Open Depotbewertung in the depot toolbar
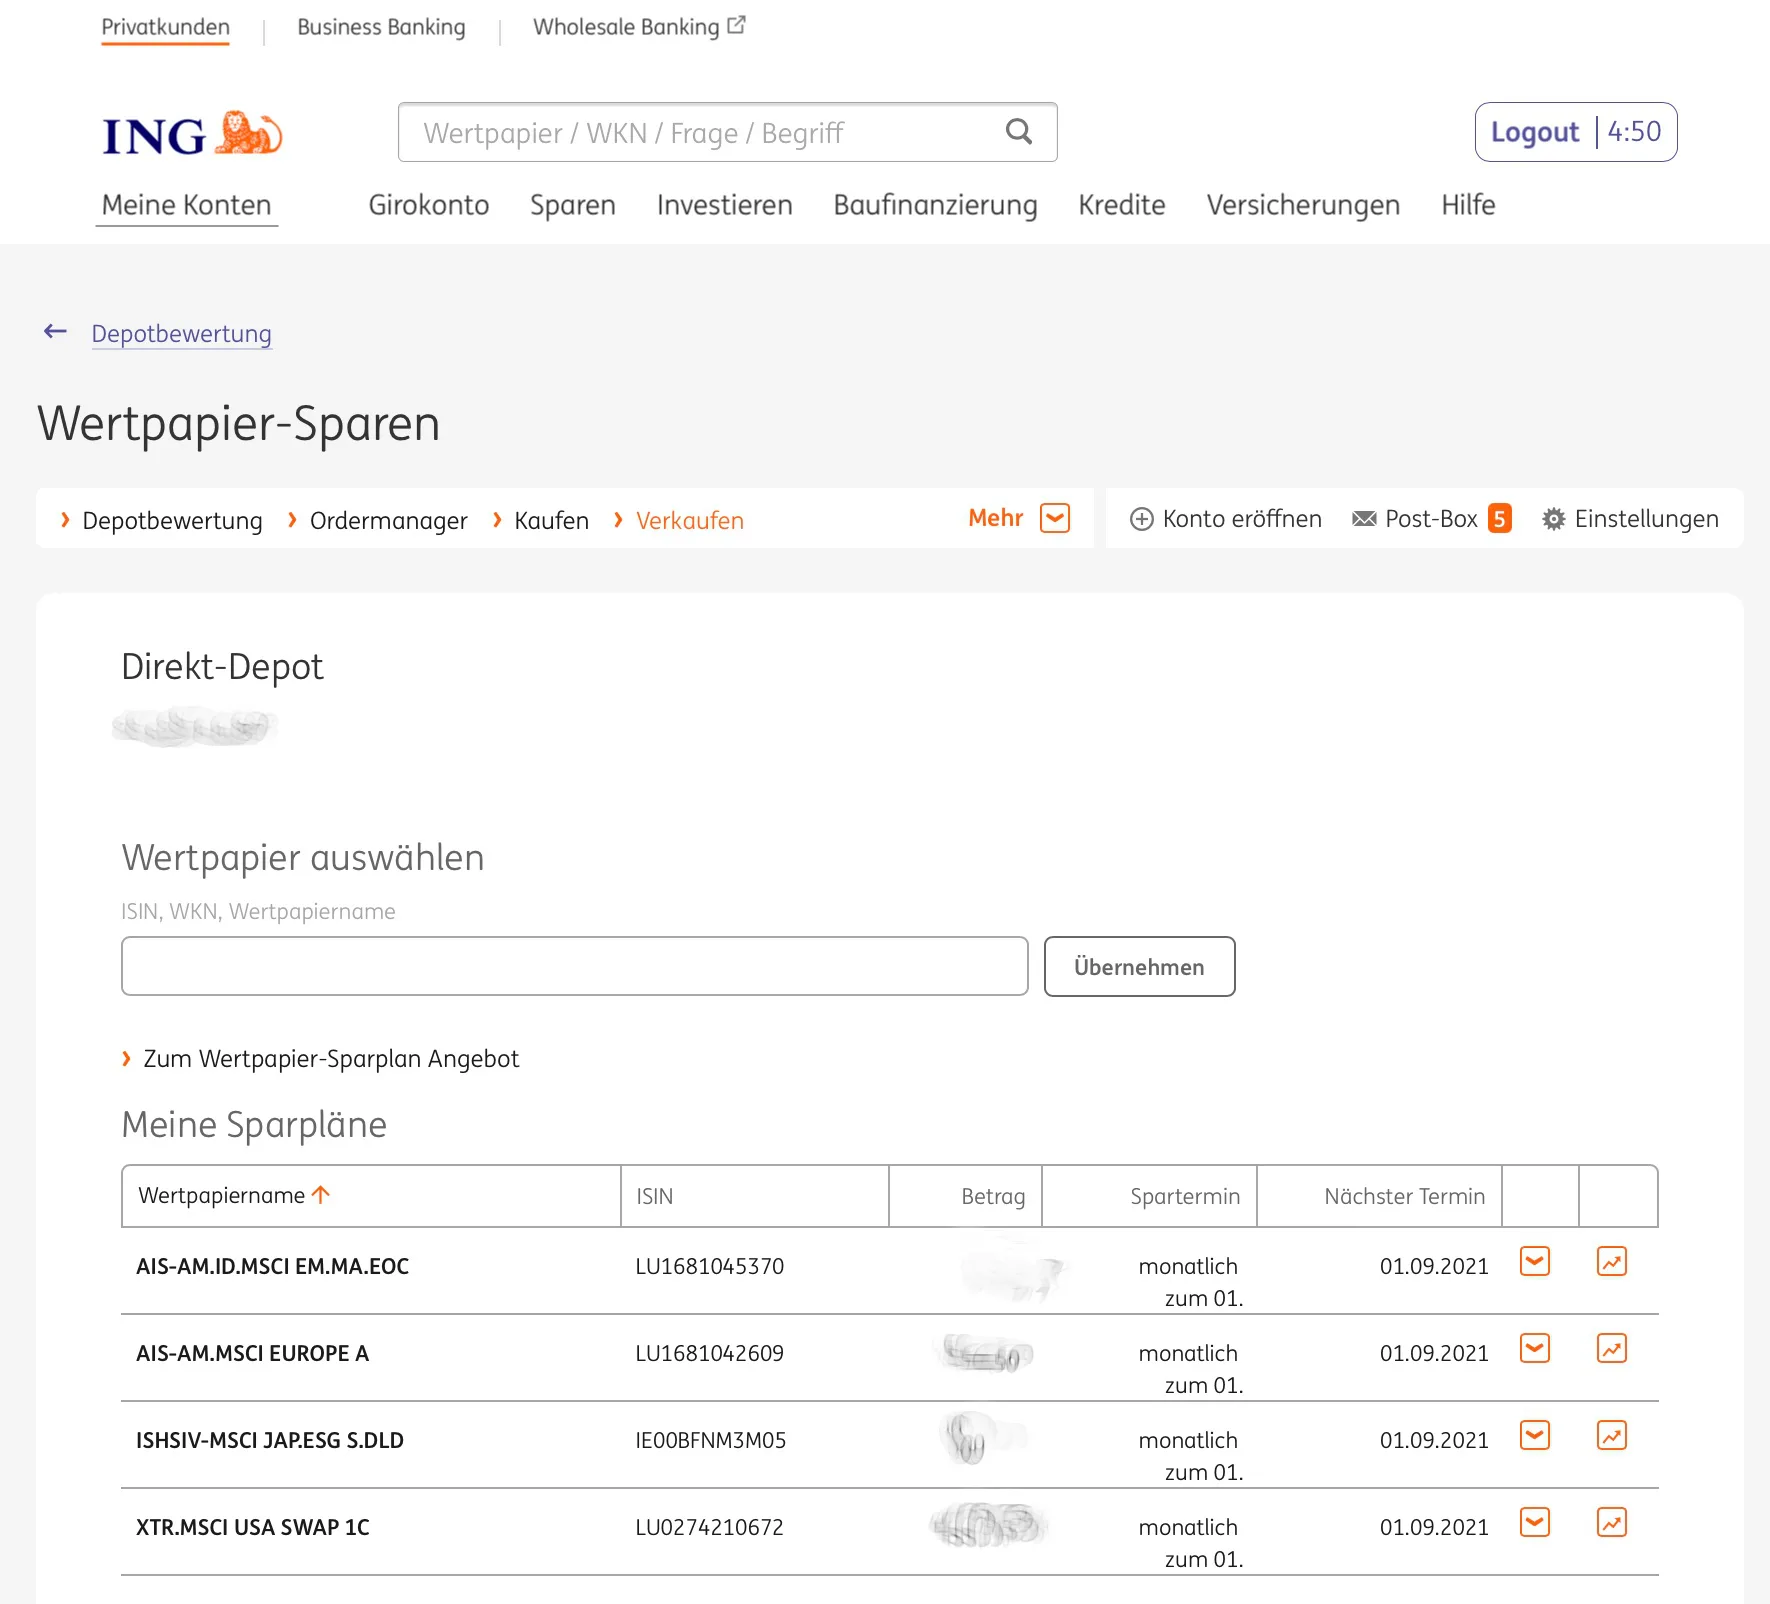 (172, 520)
